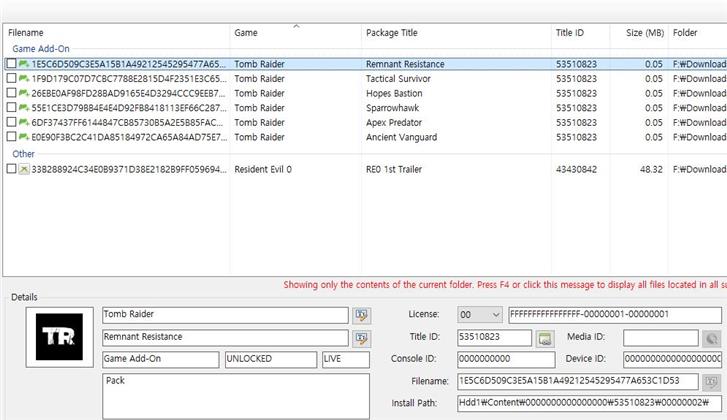Viewport: 727px width, 420px height.
Task: Click Apex Predator package title cell
Action: click(x=394, y=123)
